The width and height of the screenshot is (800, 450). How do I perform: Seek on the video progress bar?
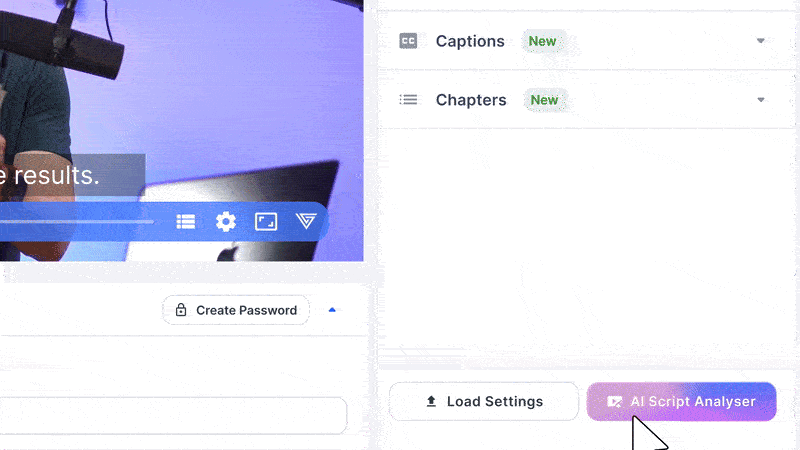point(77,222)
